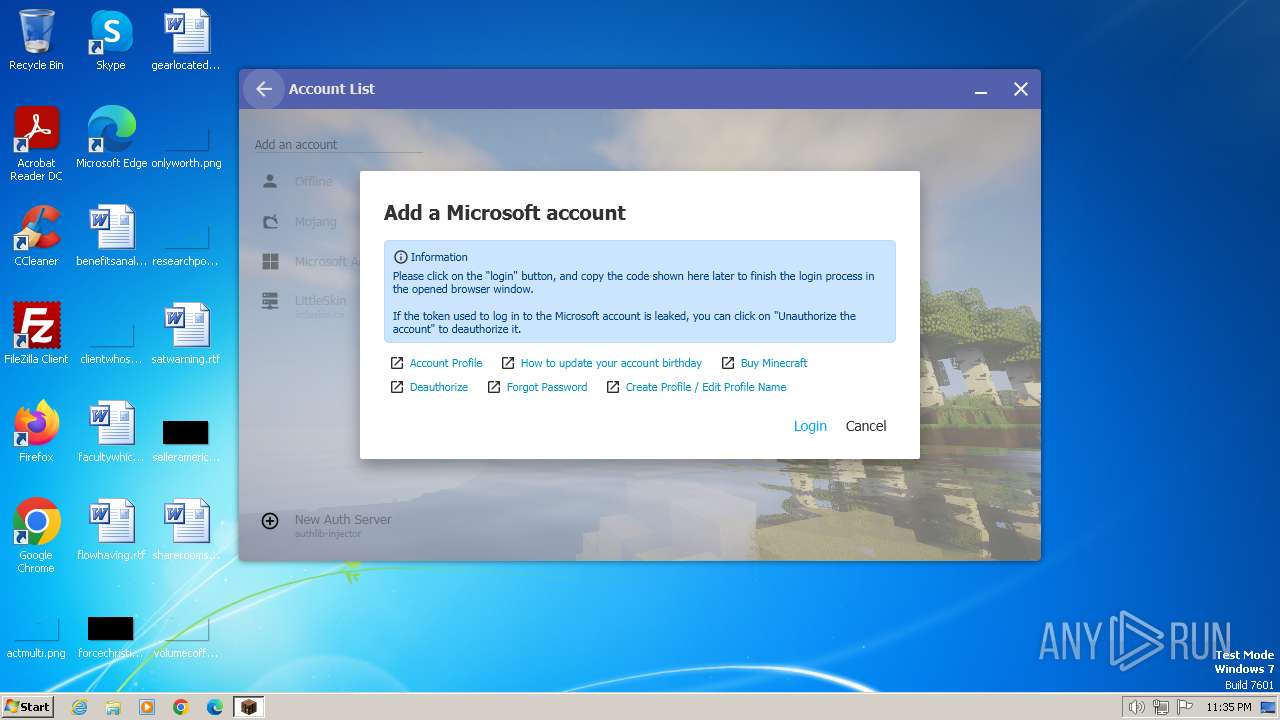Viewport: 1280px width, 720px height.
Task: Minimize the Account List launcher window
Action: tap(981, 89)
